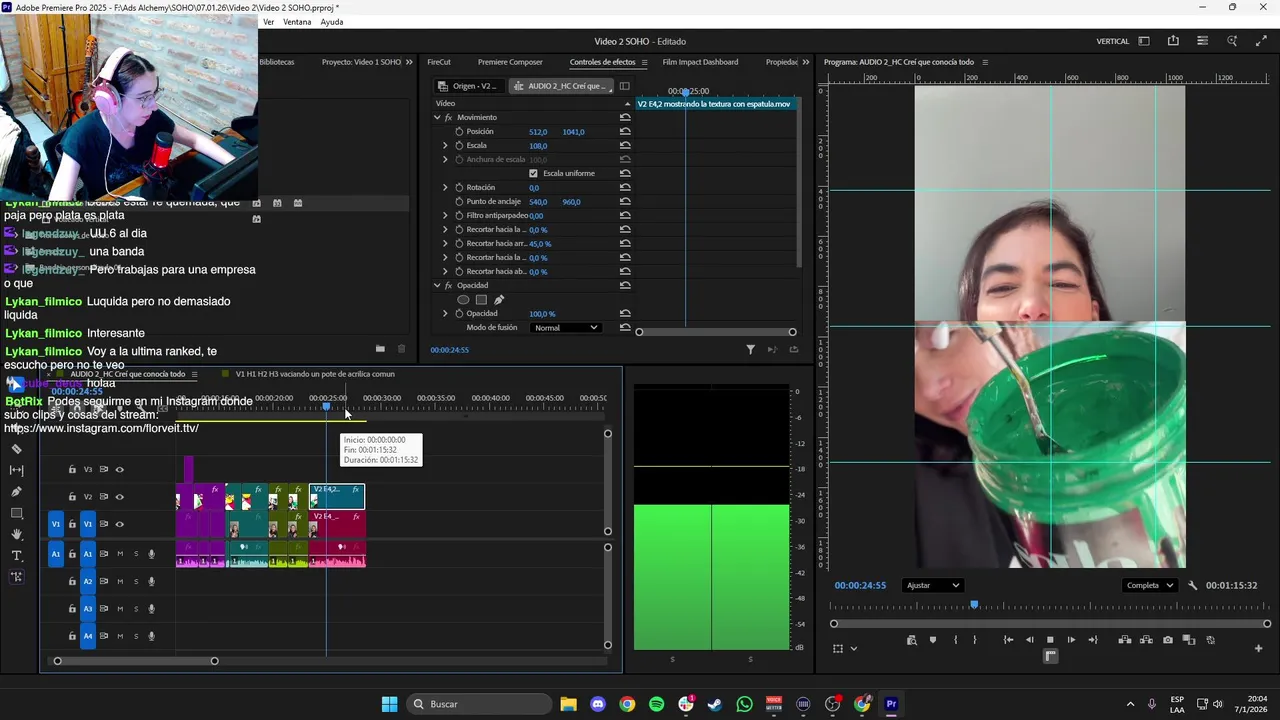Open the Ayuda menu
Image resolution: width=1280 pixels, height=720 pixels.
coord(332,22)
